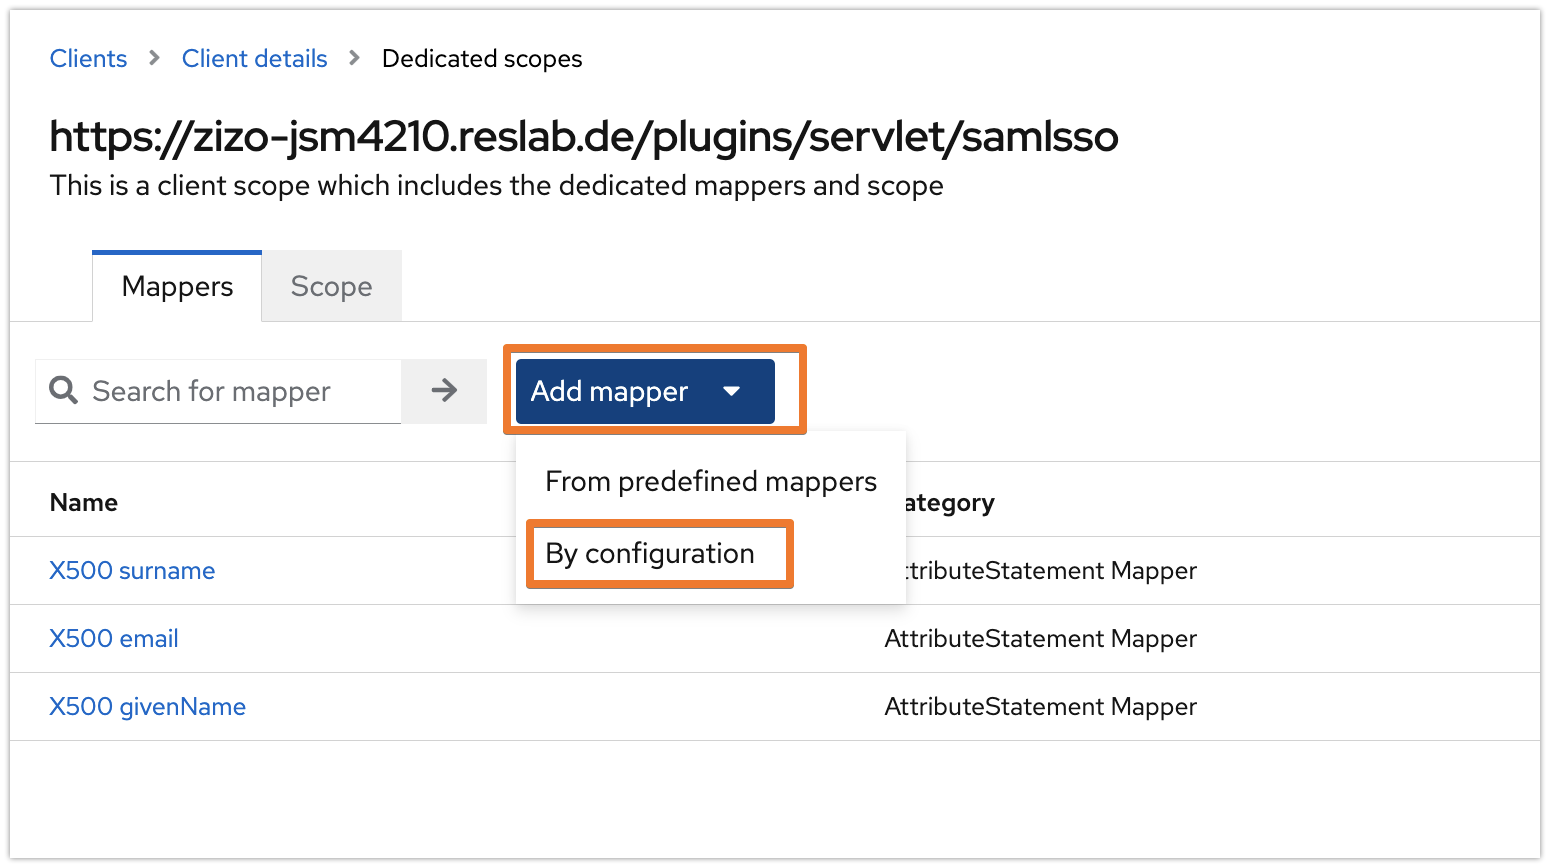This screenshot has height=868, width=1550.
Task: Click the arrow icon to run mapper search
Action: (444, 391)
